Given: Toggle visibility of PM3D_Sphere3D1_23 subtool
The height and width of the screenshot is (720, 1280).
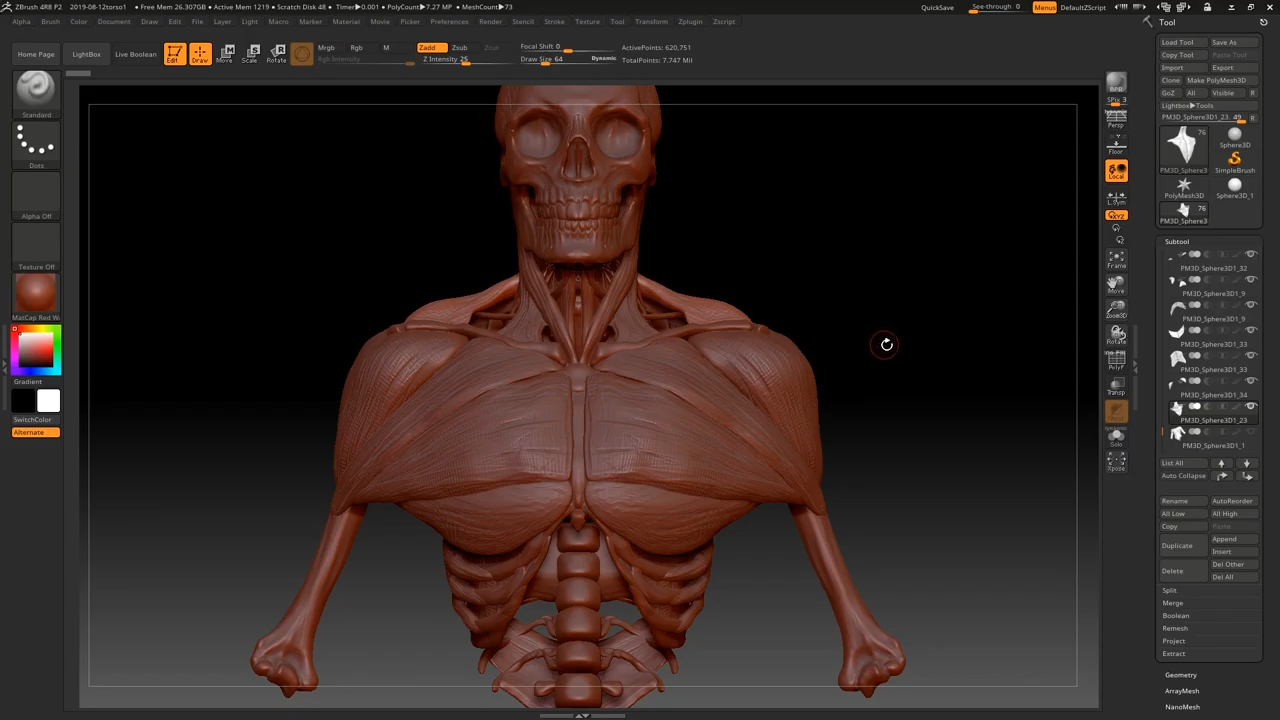Looking at the screenshot, I should click(x=1250, y=406).
